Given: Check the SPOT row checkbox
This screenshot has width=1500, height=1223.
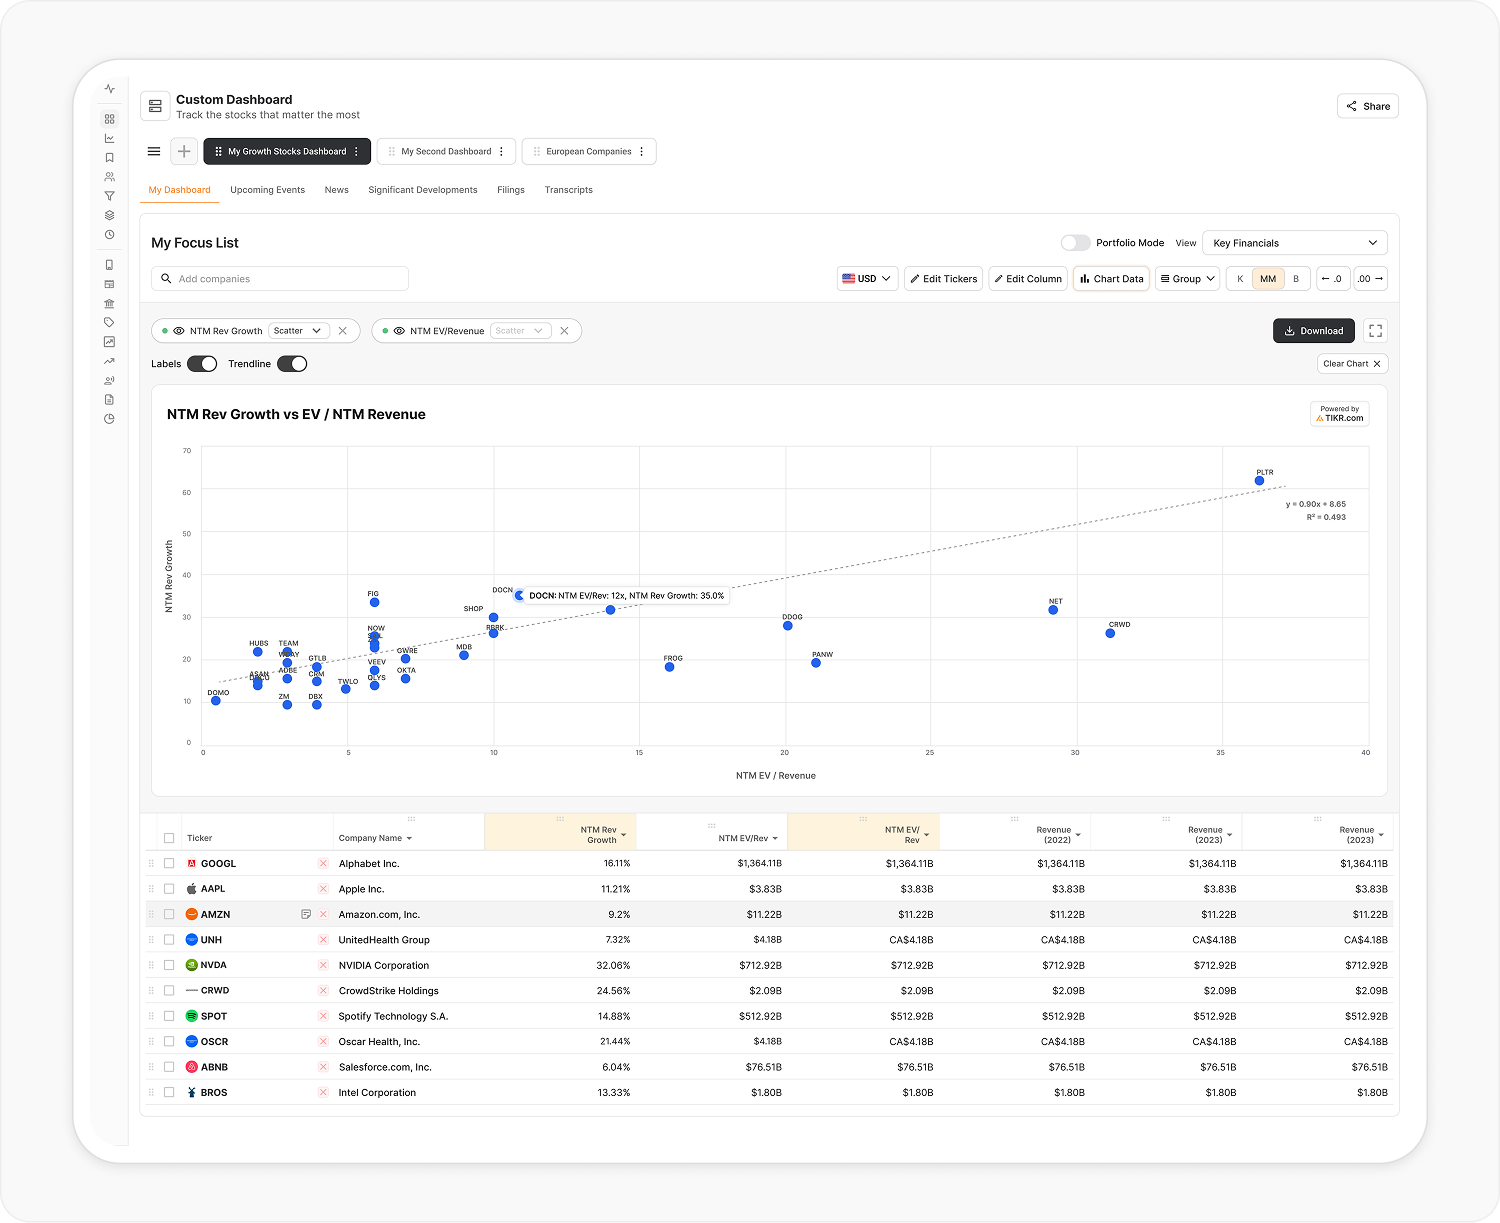Looking at the screenshot, I should click(x=169, y=1016).
